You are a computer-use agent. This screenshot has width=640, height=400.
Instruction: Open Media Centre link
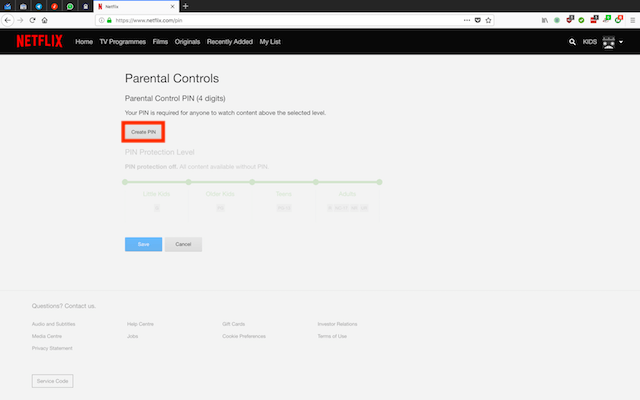(x=47, y=336)
